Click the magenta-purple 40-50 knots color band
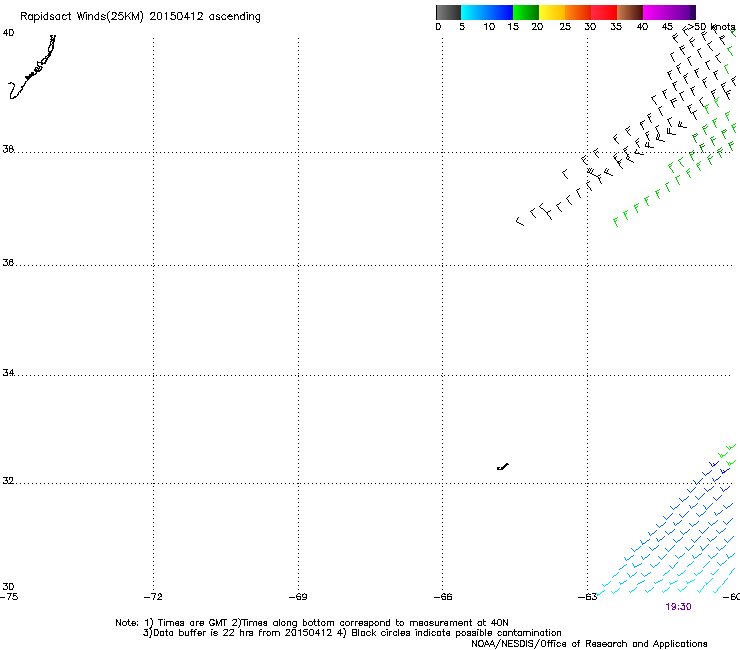Viewport: 740px width, 650px height. (669, 12)
